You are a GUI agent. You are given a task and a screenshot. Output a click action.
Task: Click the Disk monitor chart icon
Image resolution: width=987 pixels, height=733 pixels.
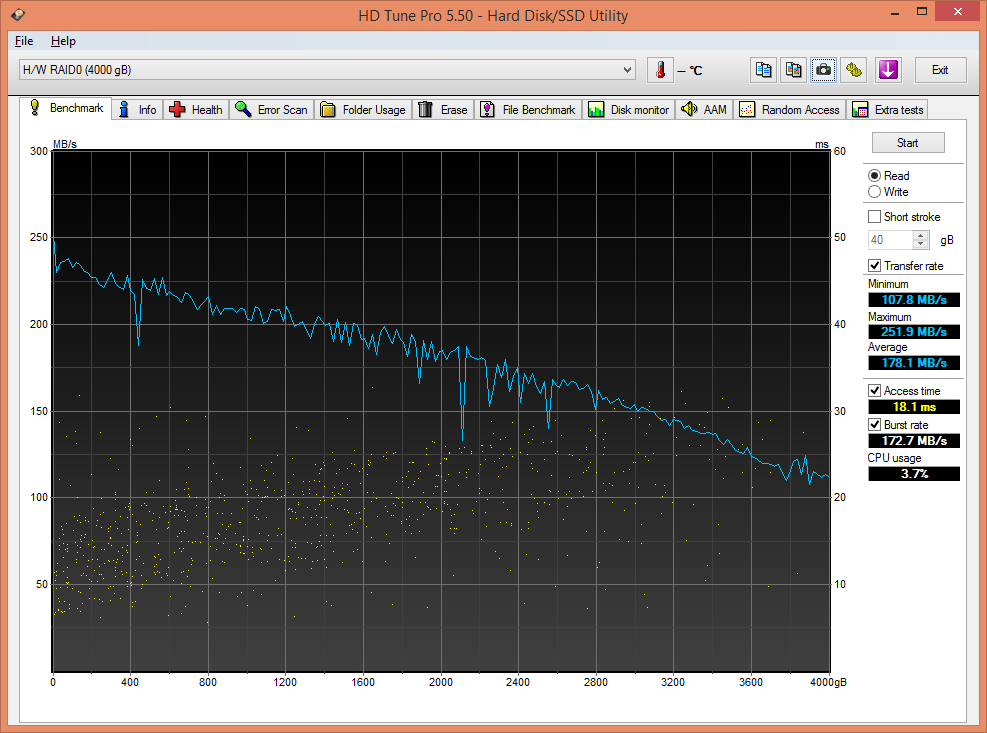(x=595, y=110)
